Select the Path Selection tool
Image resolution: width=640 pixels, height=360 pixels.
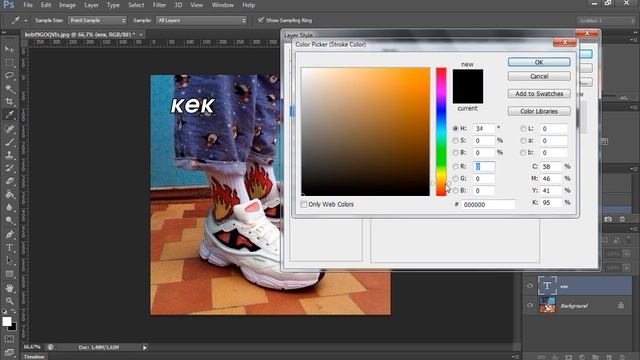click(x=9, y=261)
